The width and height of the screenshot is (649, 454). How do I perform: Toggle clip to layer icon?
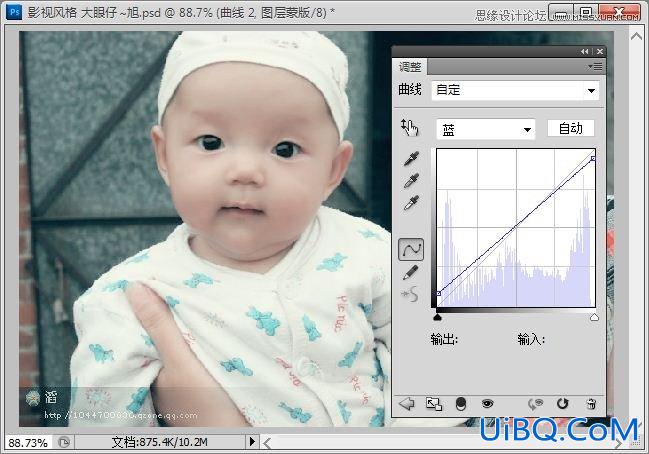pos(461,404)
